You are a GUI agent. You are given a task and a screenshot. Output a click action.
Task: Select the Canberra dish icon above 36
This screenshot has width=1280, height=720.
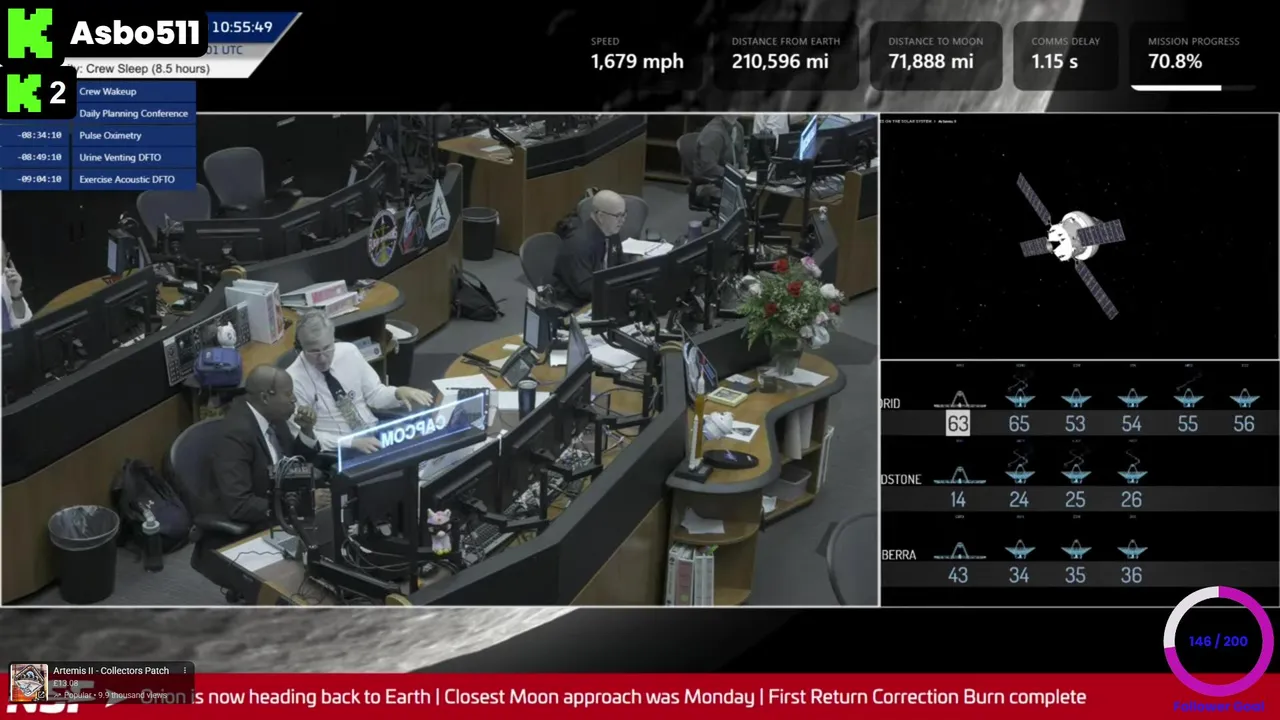point(1131,550)
